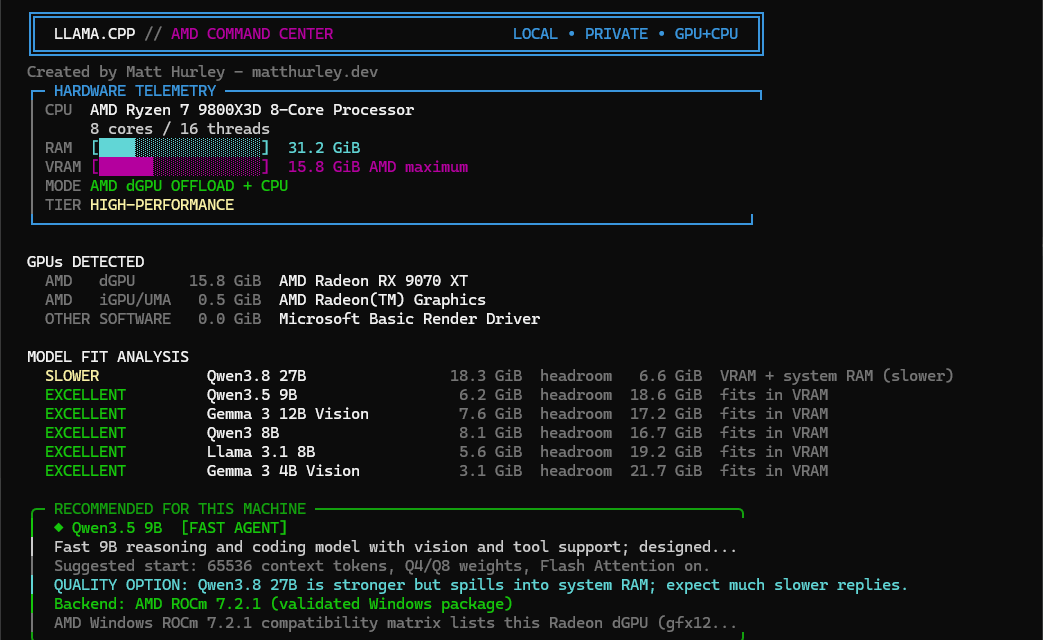This screenshot has width=1043, height=640.
Task: Click the EXCELLENT rating for Llama 3.1 8B
Action: click(85, 452)
